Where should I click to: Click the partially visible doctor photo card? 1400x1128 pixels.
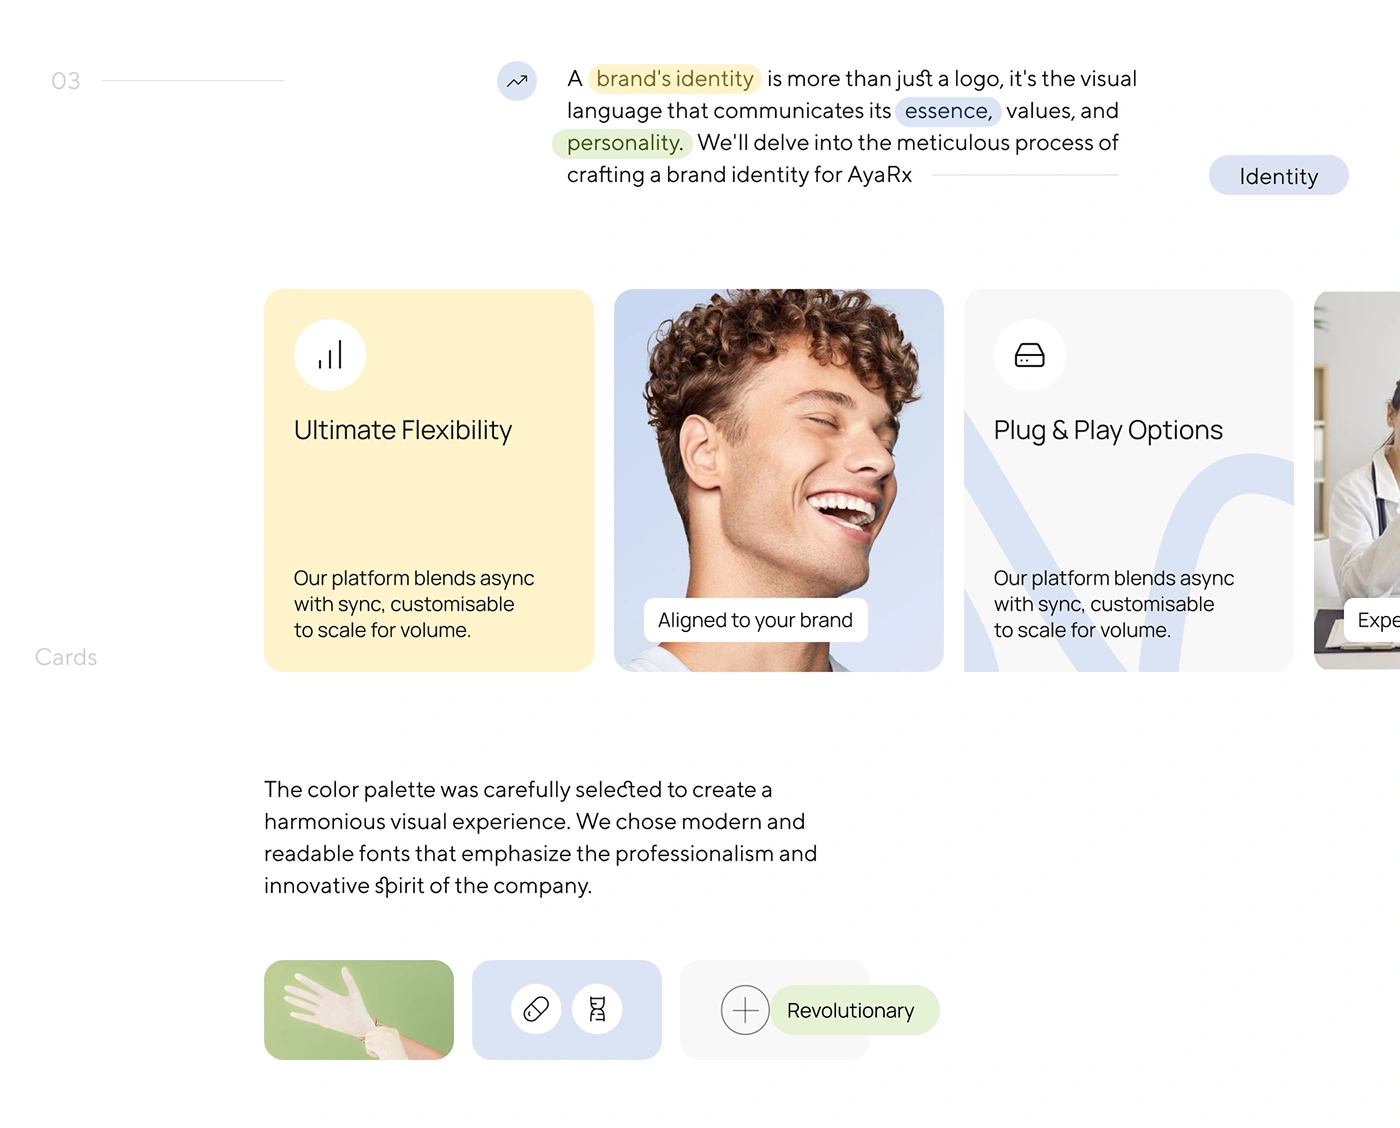coord(1357,480)
